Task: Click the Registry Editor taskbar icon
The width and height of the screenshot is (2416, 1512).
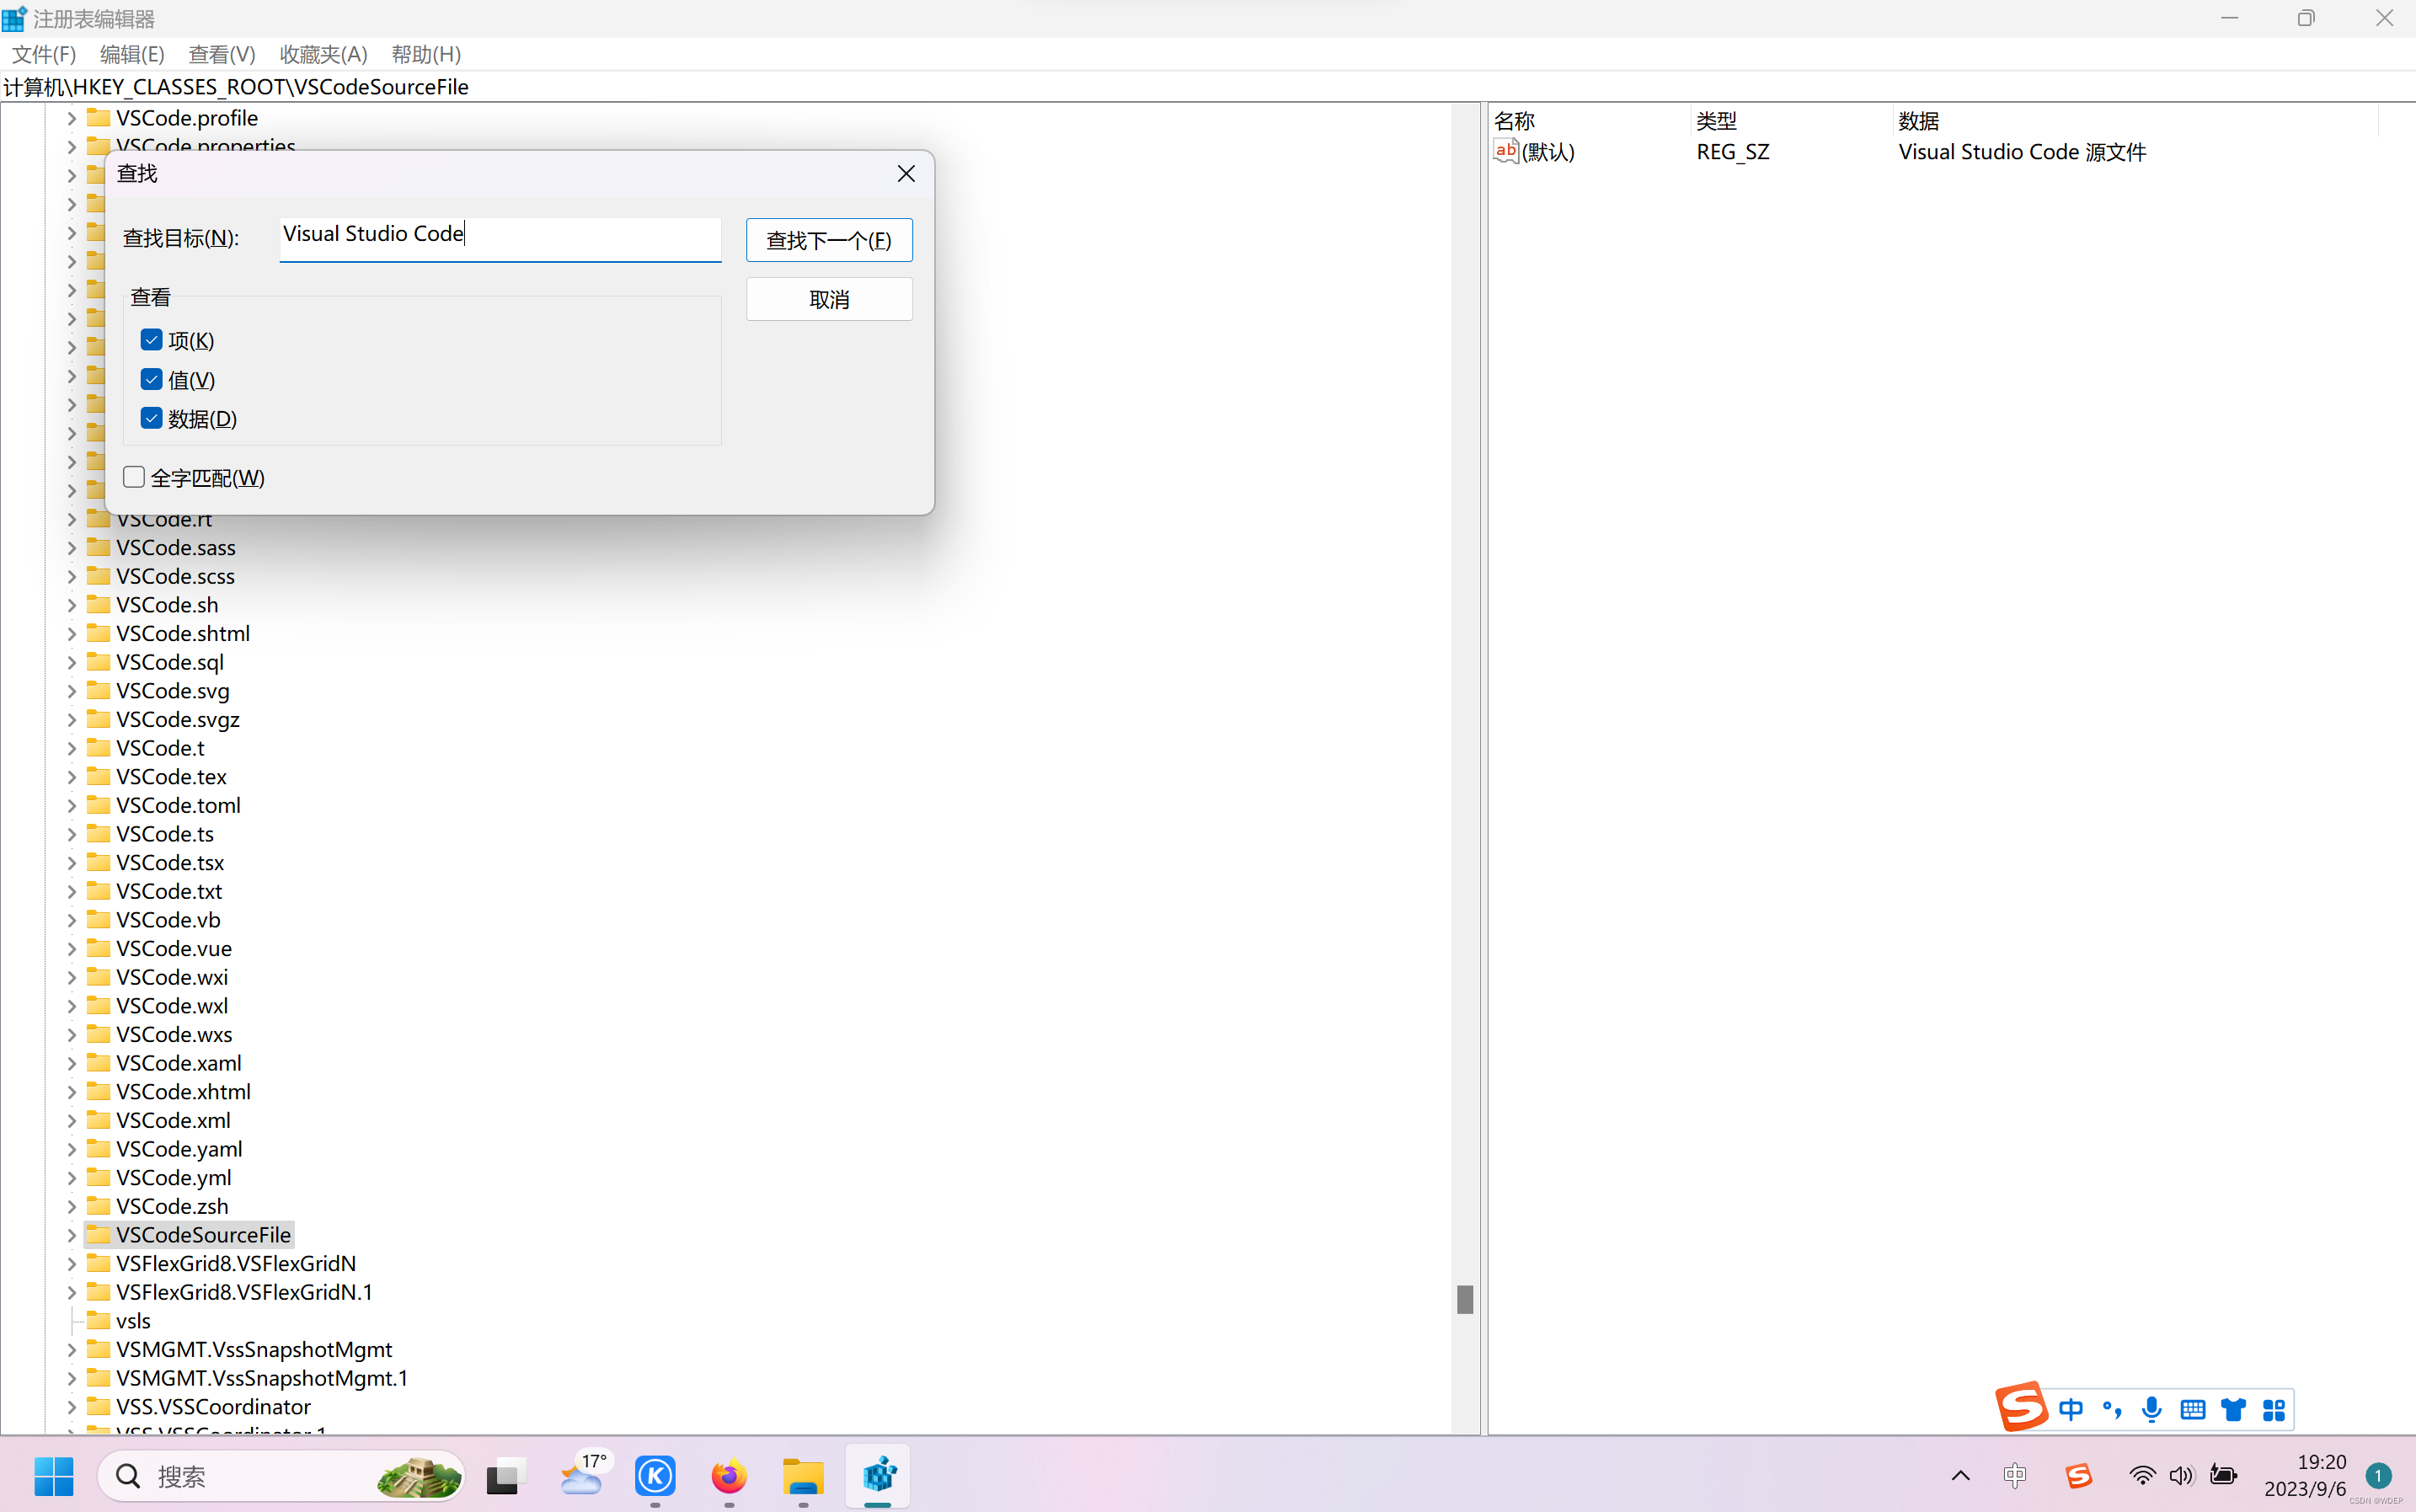Action: click(878, 1476)
